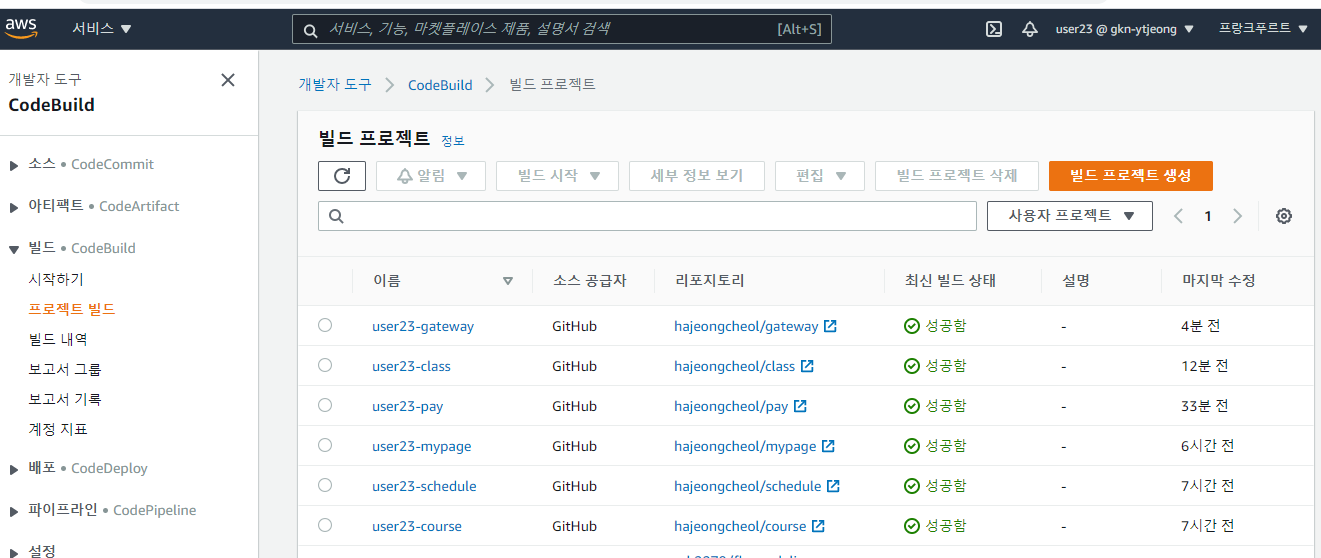Image resolution: width=1321 pixels, height=558 pixels.
Task: Select the user23-course radio button
Action: (x=325, y=525)
